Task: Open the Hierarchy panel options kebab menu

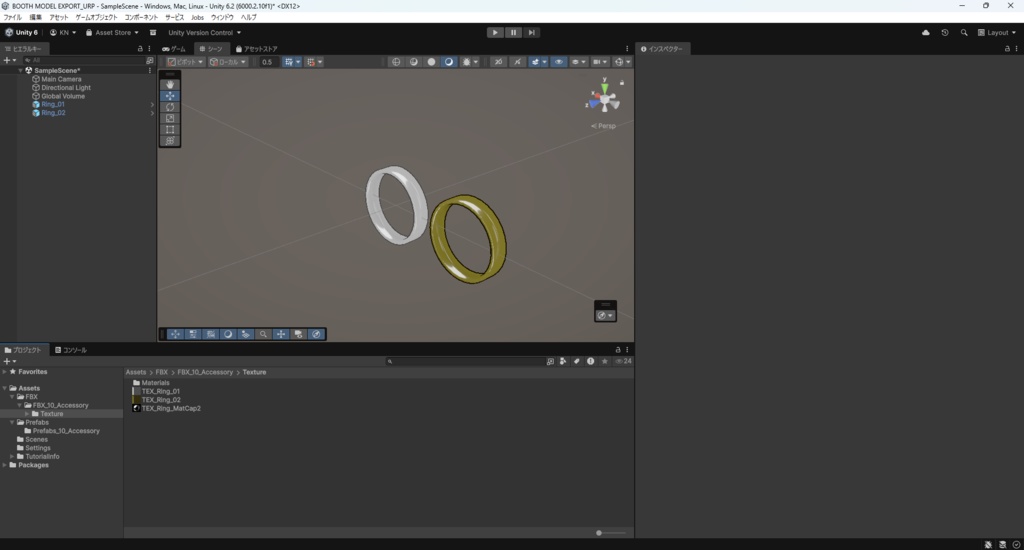Action: pyautogui.click(x=150, y=49)
